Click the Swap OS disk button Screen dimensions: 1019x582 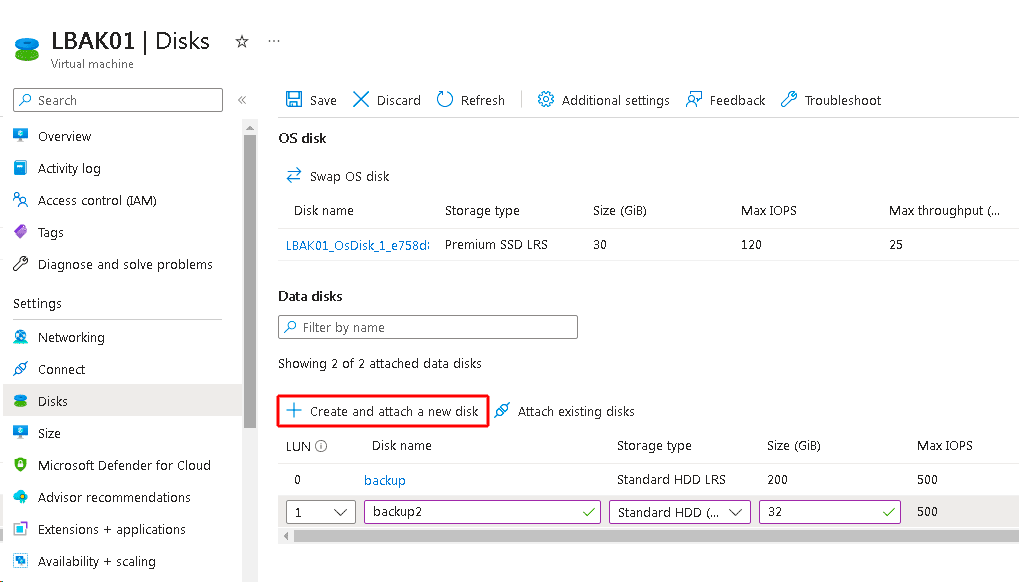[337, 176]
